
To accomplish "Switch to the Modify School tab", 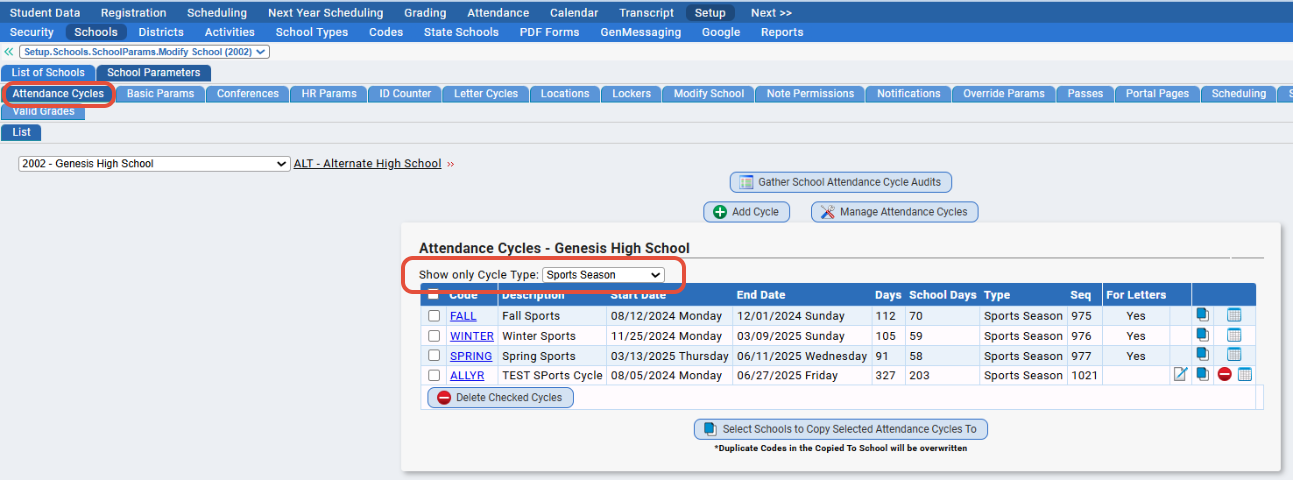I will pos(709,93).
